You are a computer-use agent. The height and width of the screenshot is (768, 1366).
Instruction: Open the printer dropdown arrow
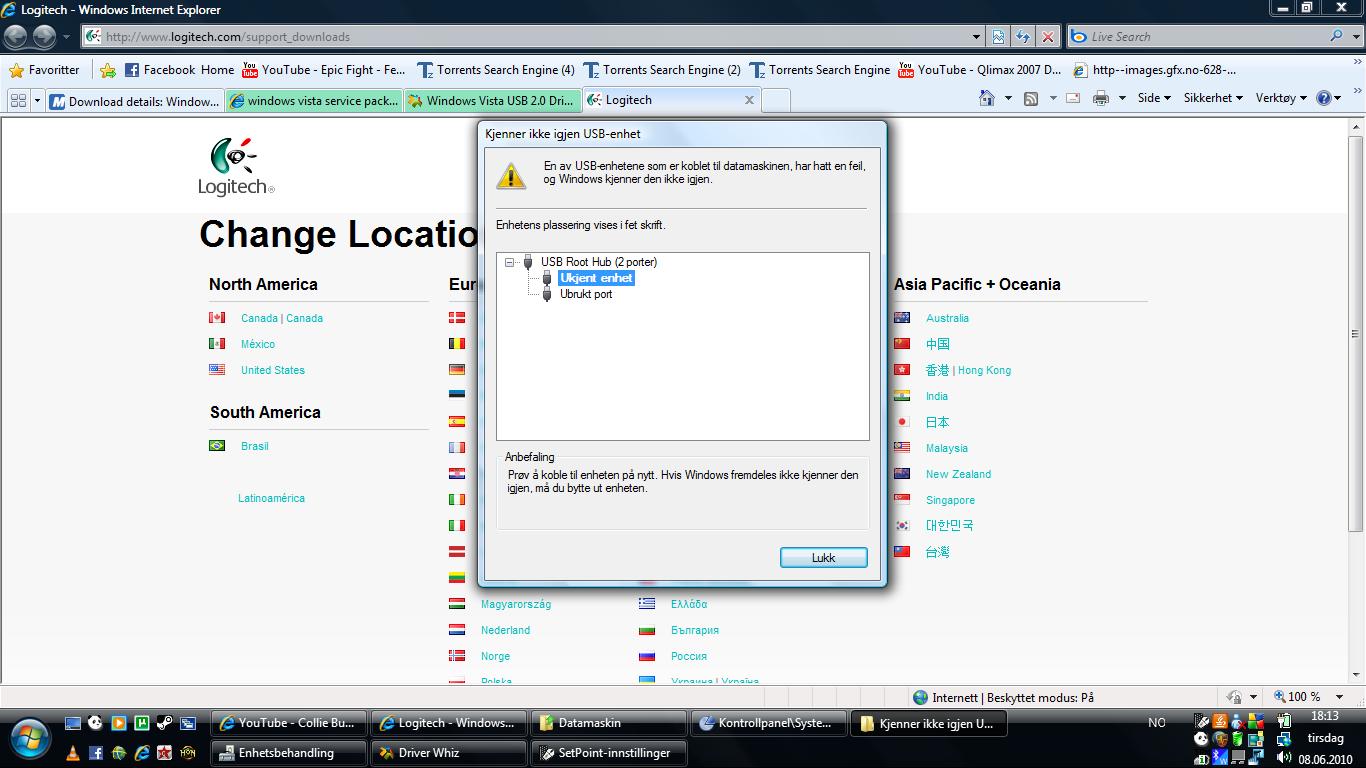click(1122, 98)
